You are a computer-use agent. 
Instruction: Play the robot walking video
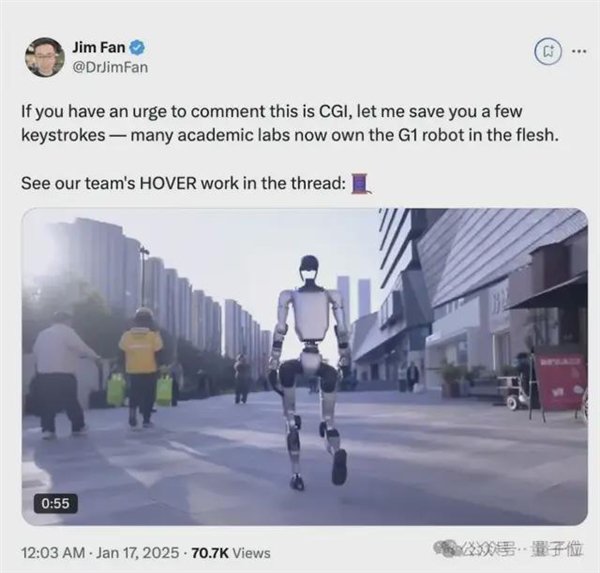coord(305,366)
